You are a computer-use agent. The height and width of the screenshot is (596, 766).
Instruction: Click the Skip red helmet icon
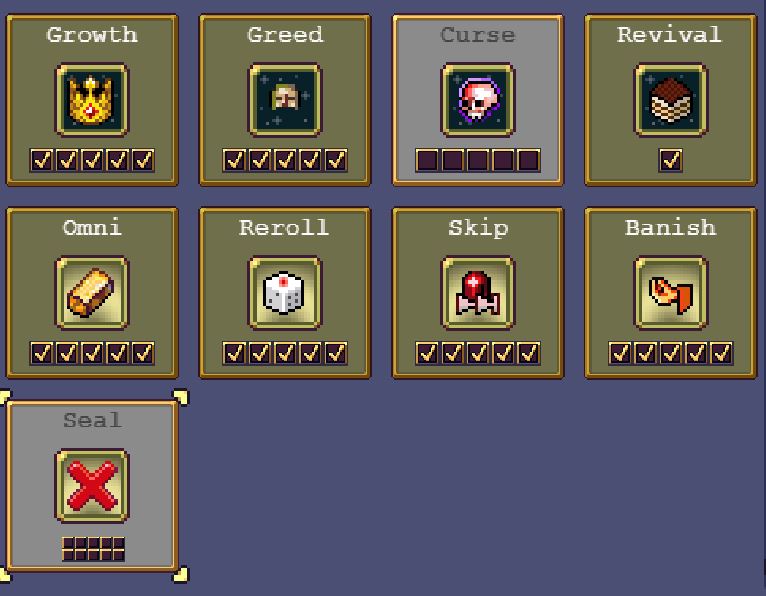477,293
